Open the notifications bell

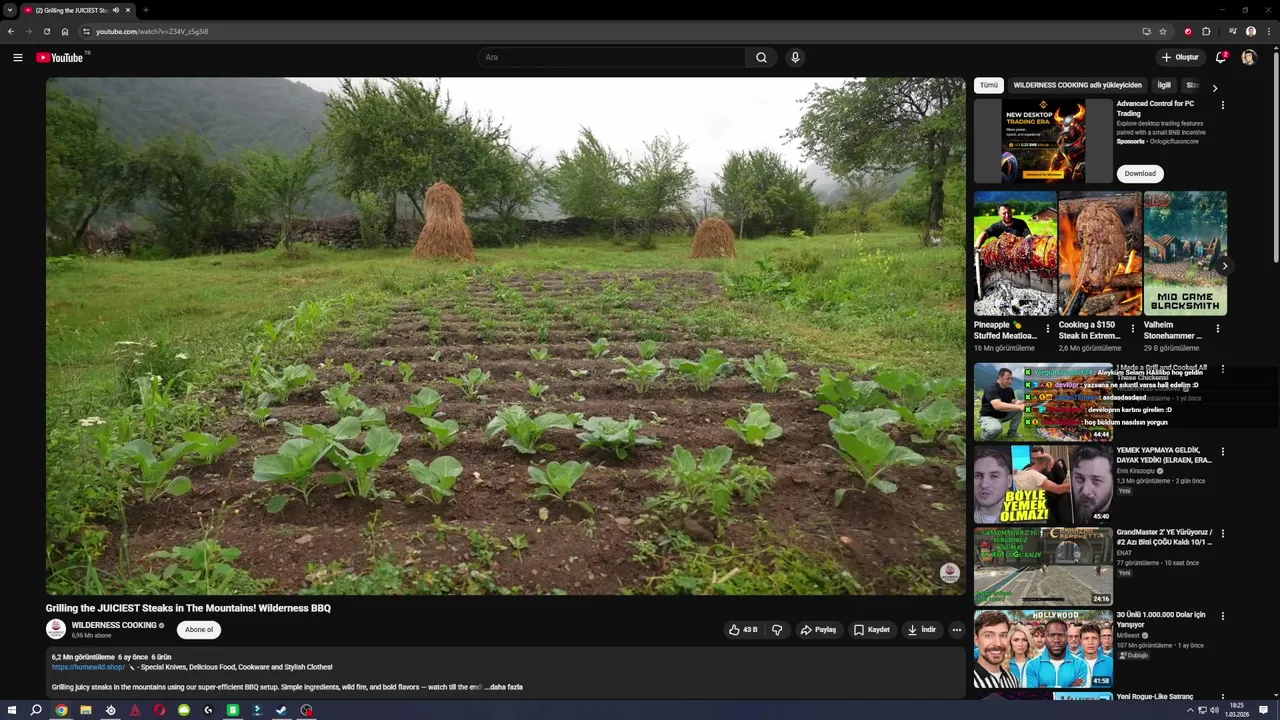[1221, 57]
